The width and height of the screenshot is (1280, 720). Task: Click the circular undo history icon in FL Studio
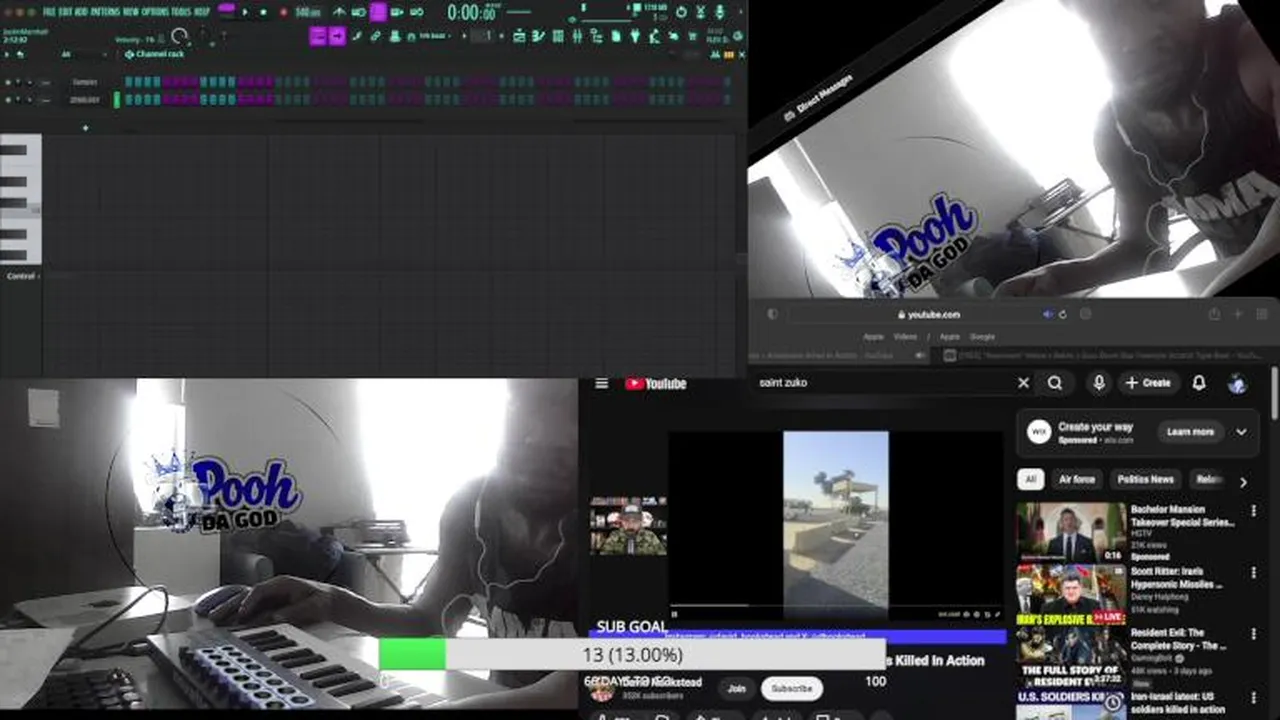[x=681, y=12]
